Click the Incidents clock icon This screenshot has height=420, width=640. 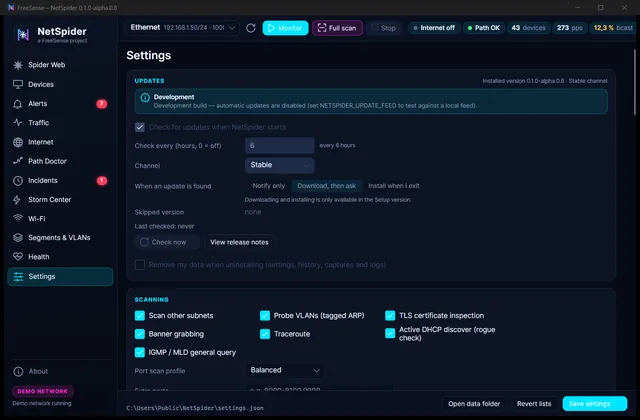coord(18,180)
